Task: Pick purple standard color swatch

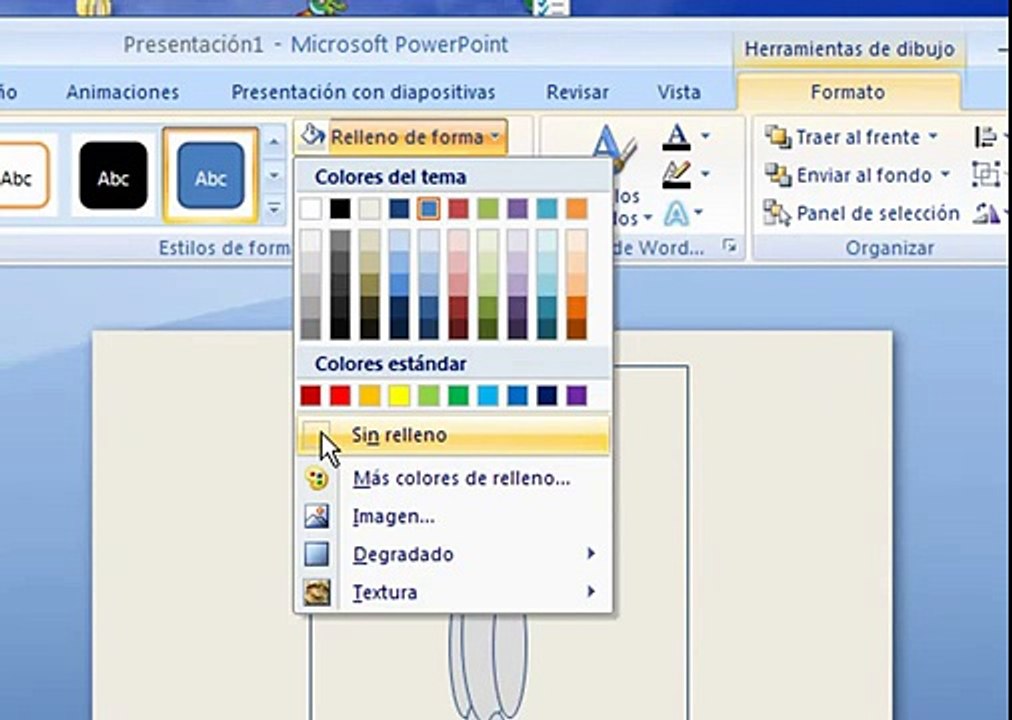Action: (576, 395)
